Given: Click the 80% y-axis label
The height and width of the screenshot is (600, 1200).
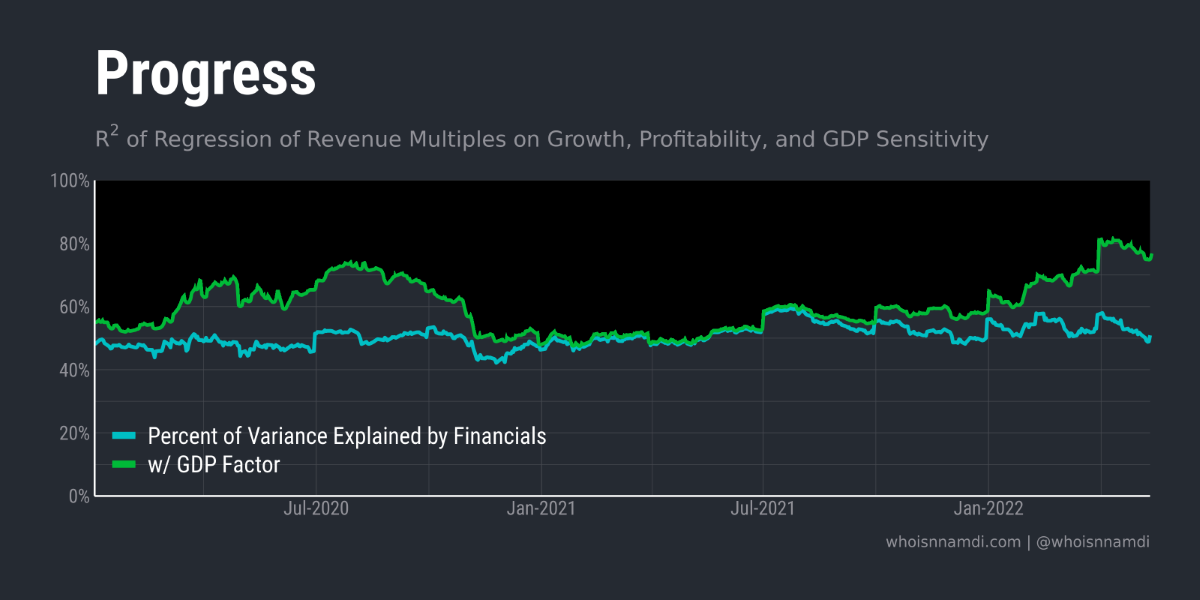Looking at the screenshot, I should coord(74,244).
